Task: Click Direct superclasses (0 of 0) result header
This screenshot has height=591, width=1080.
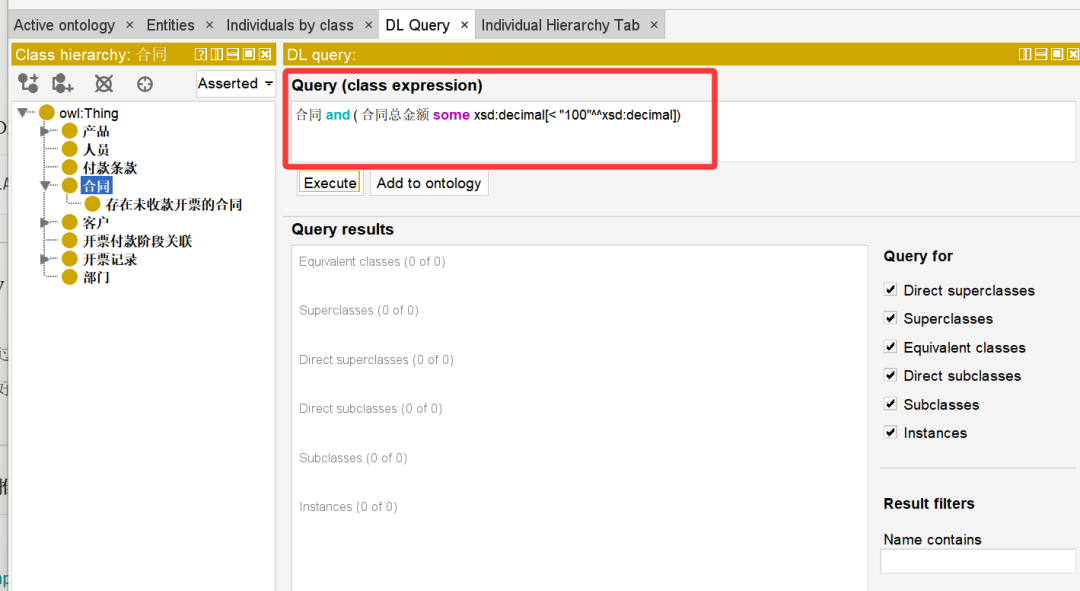Action: pyautogui.click(x=376, y=360)
